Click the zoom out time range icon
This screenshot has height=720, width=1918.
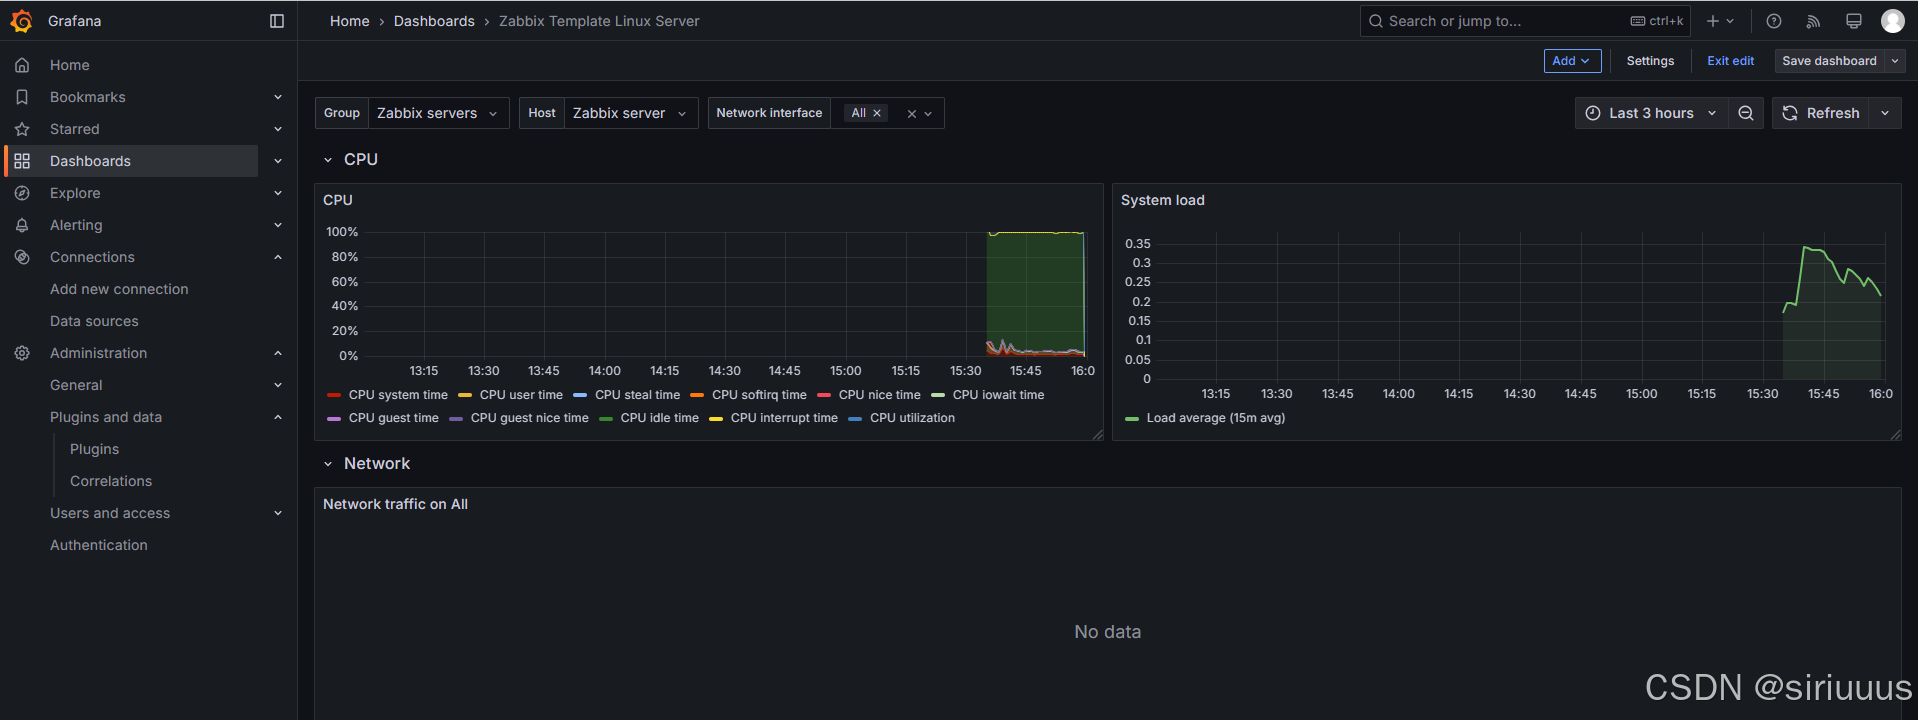pos(1746,113)
